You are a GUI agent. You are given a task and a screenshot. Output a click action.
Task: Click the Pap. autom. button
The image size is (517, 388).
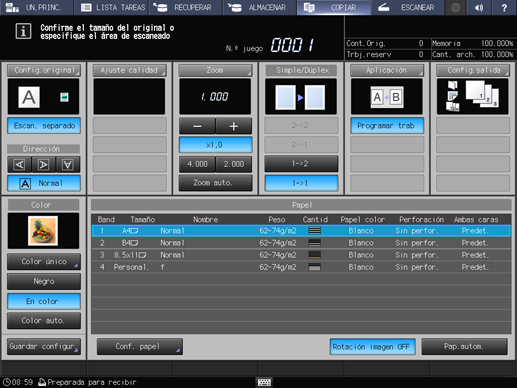pyautogui.click(x=464, y=347)
